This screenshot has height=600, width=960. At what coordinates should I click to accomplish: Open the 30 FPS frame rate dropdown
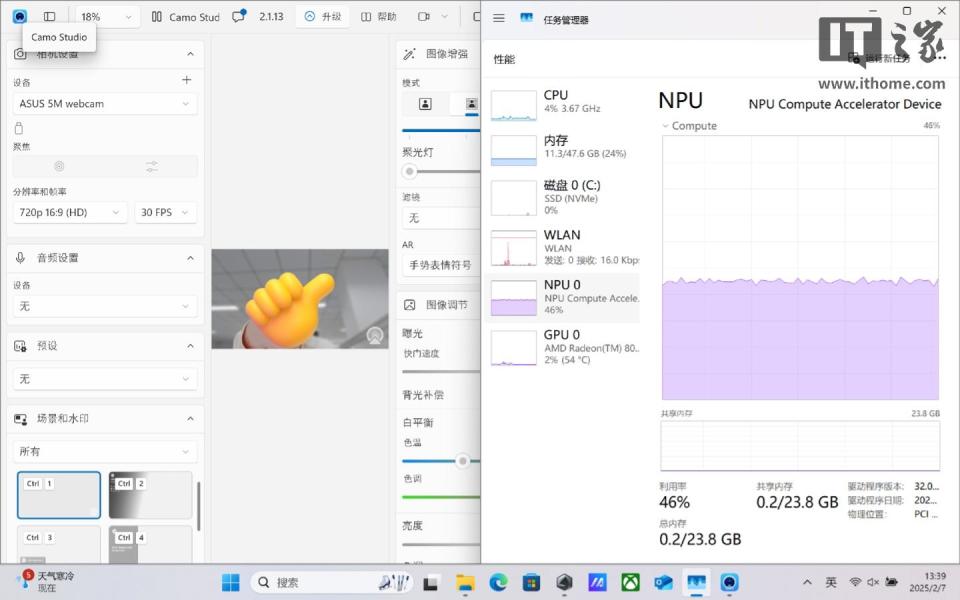[x=165, y=211]
